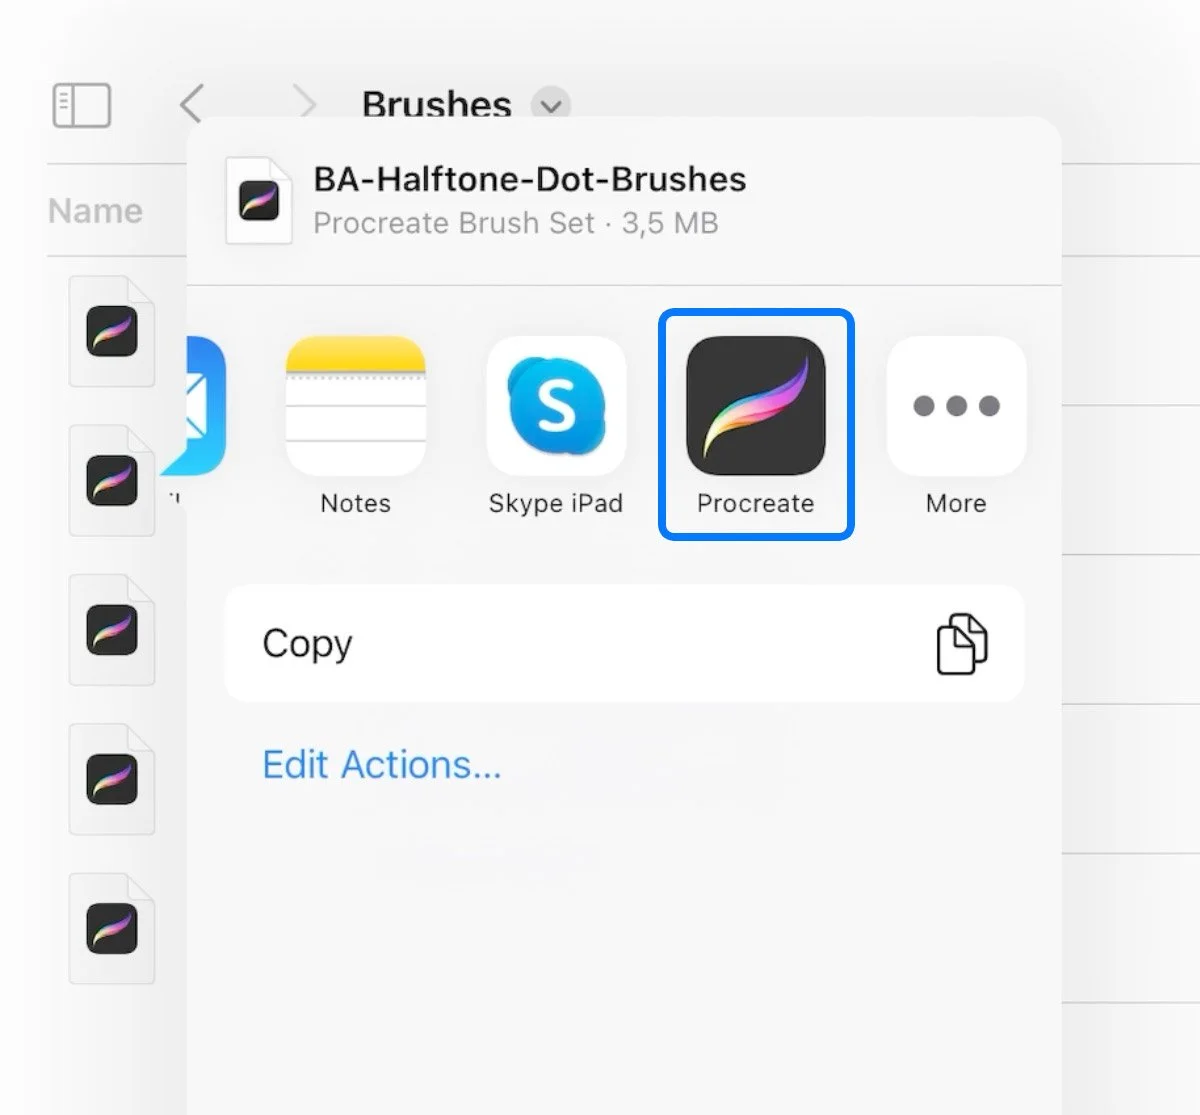This screenshot has width=1200, height=1115.
Task: Click the forward navigation chevron
Action: tap(305, 103)
